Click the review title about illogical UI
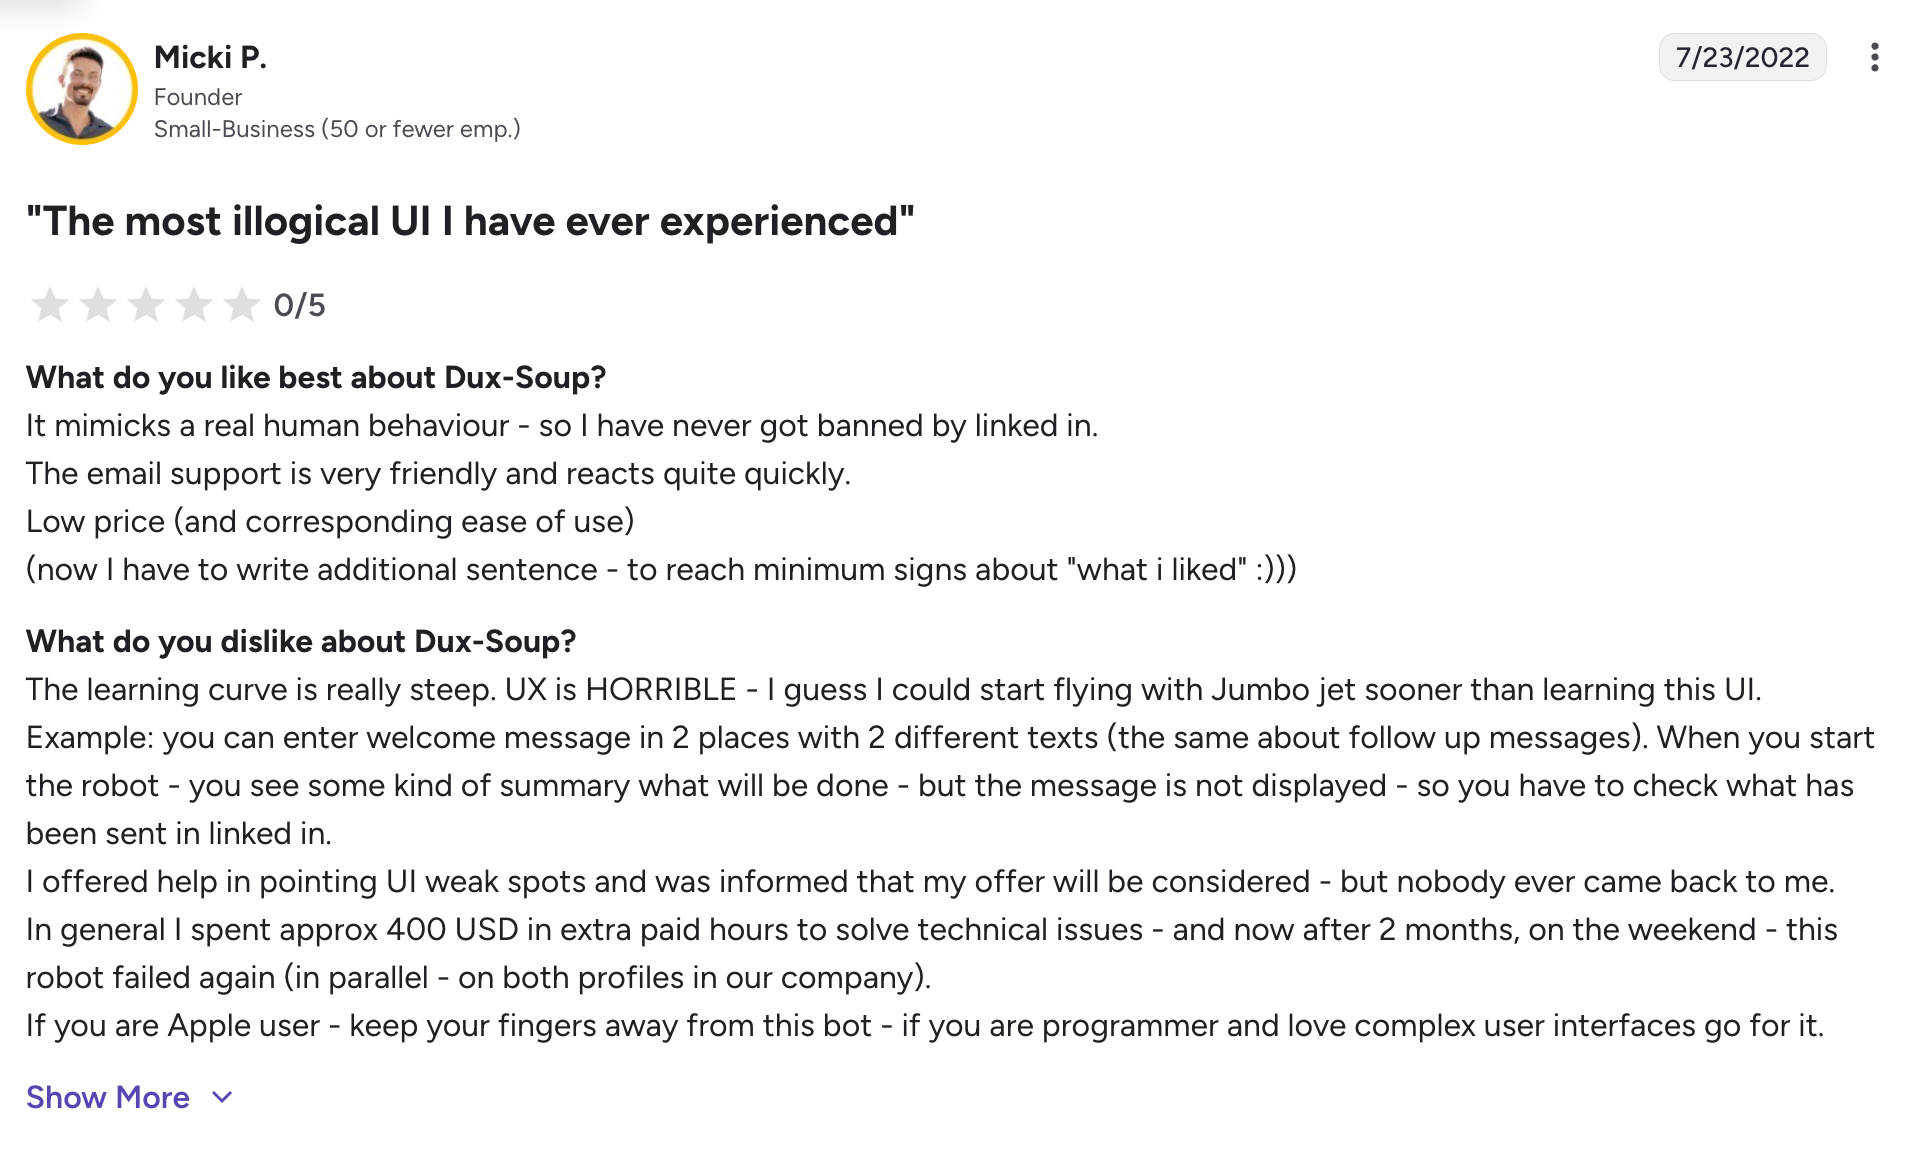Screen dimensions: 1920x1162 pyautogui.click(x=470, y=221)
